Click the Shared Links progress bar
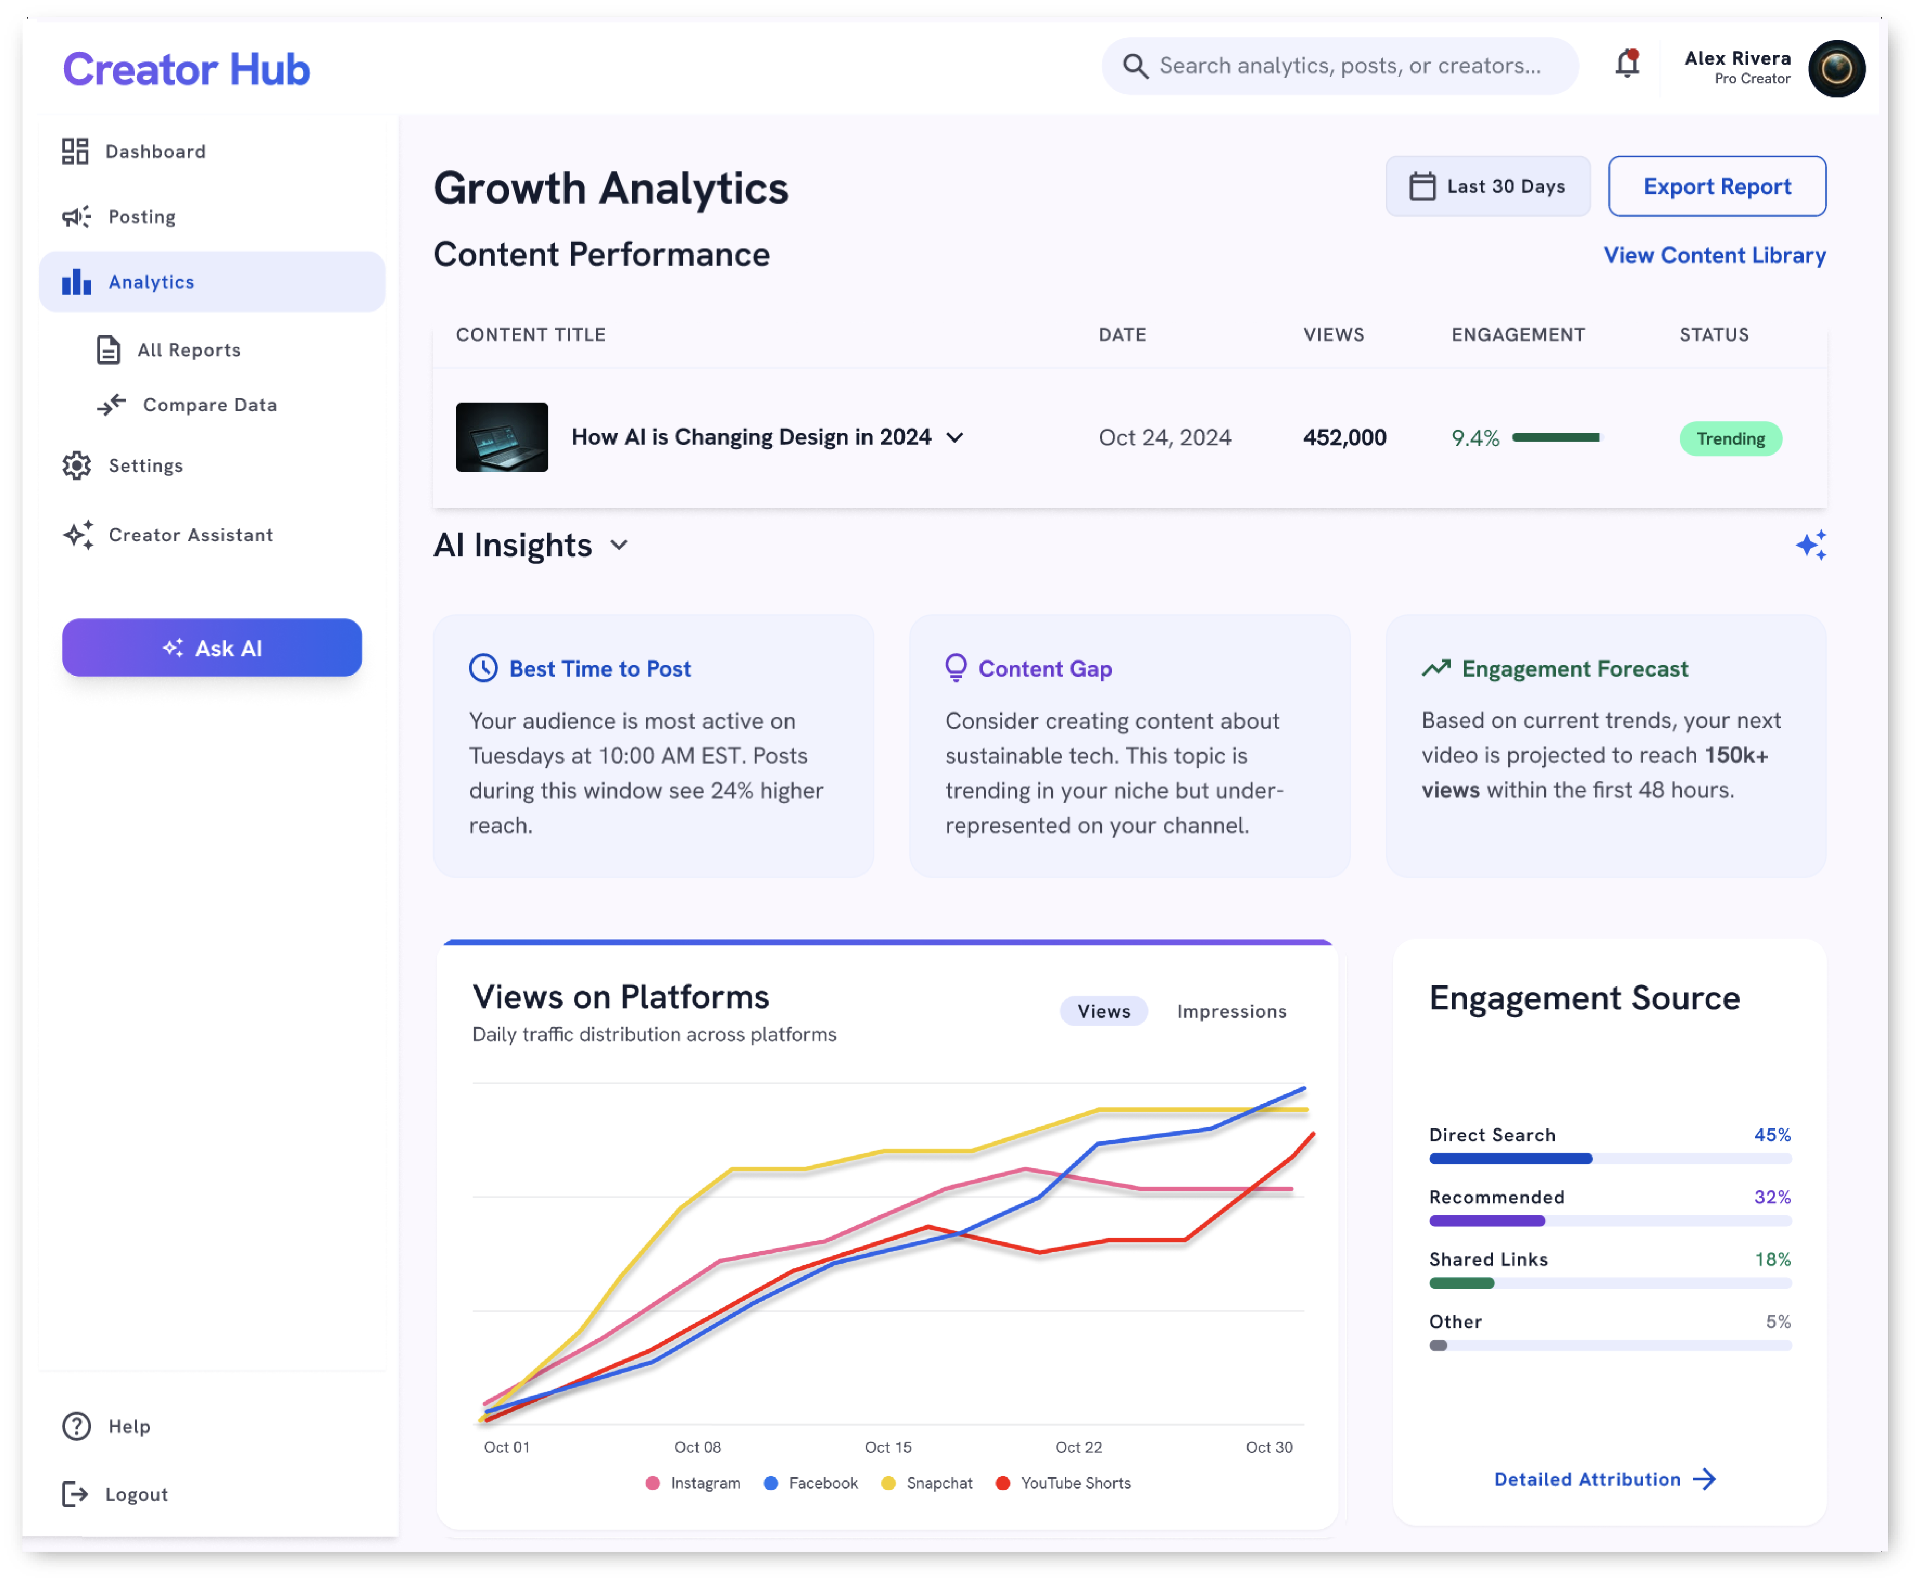The image size is (1920, 1583). [x=1610, y=1283]
